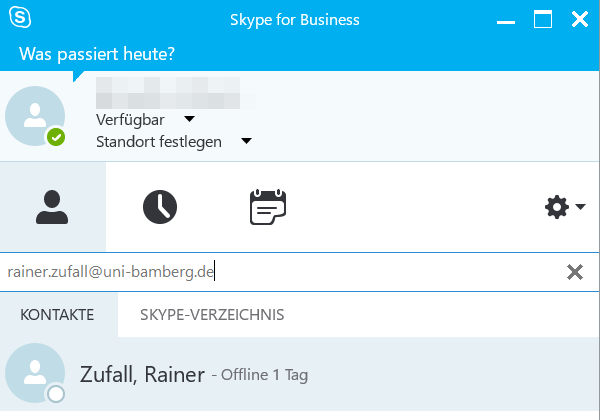The image size is (600, 420).
Task: Click Rainer Zufall's contact avatar
Action: [35, 376]
